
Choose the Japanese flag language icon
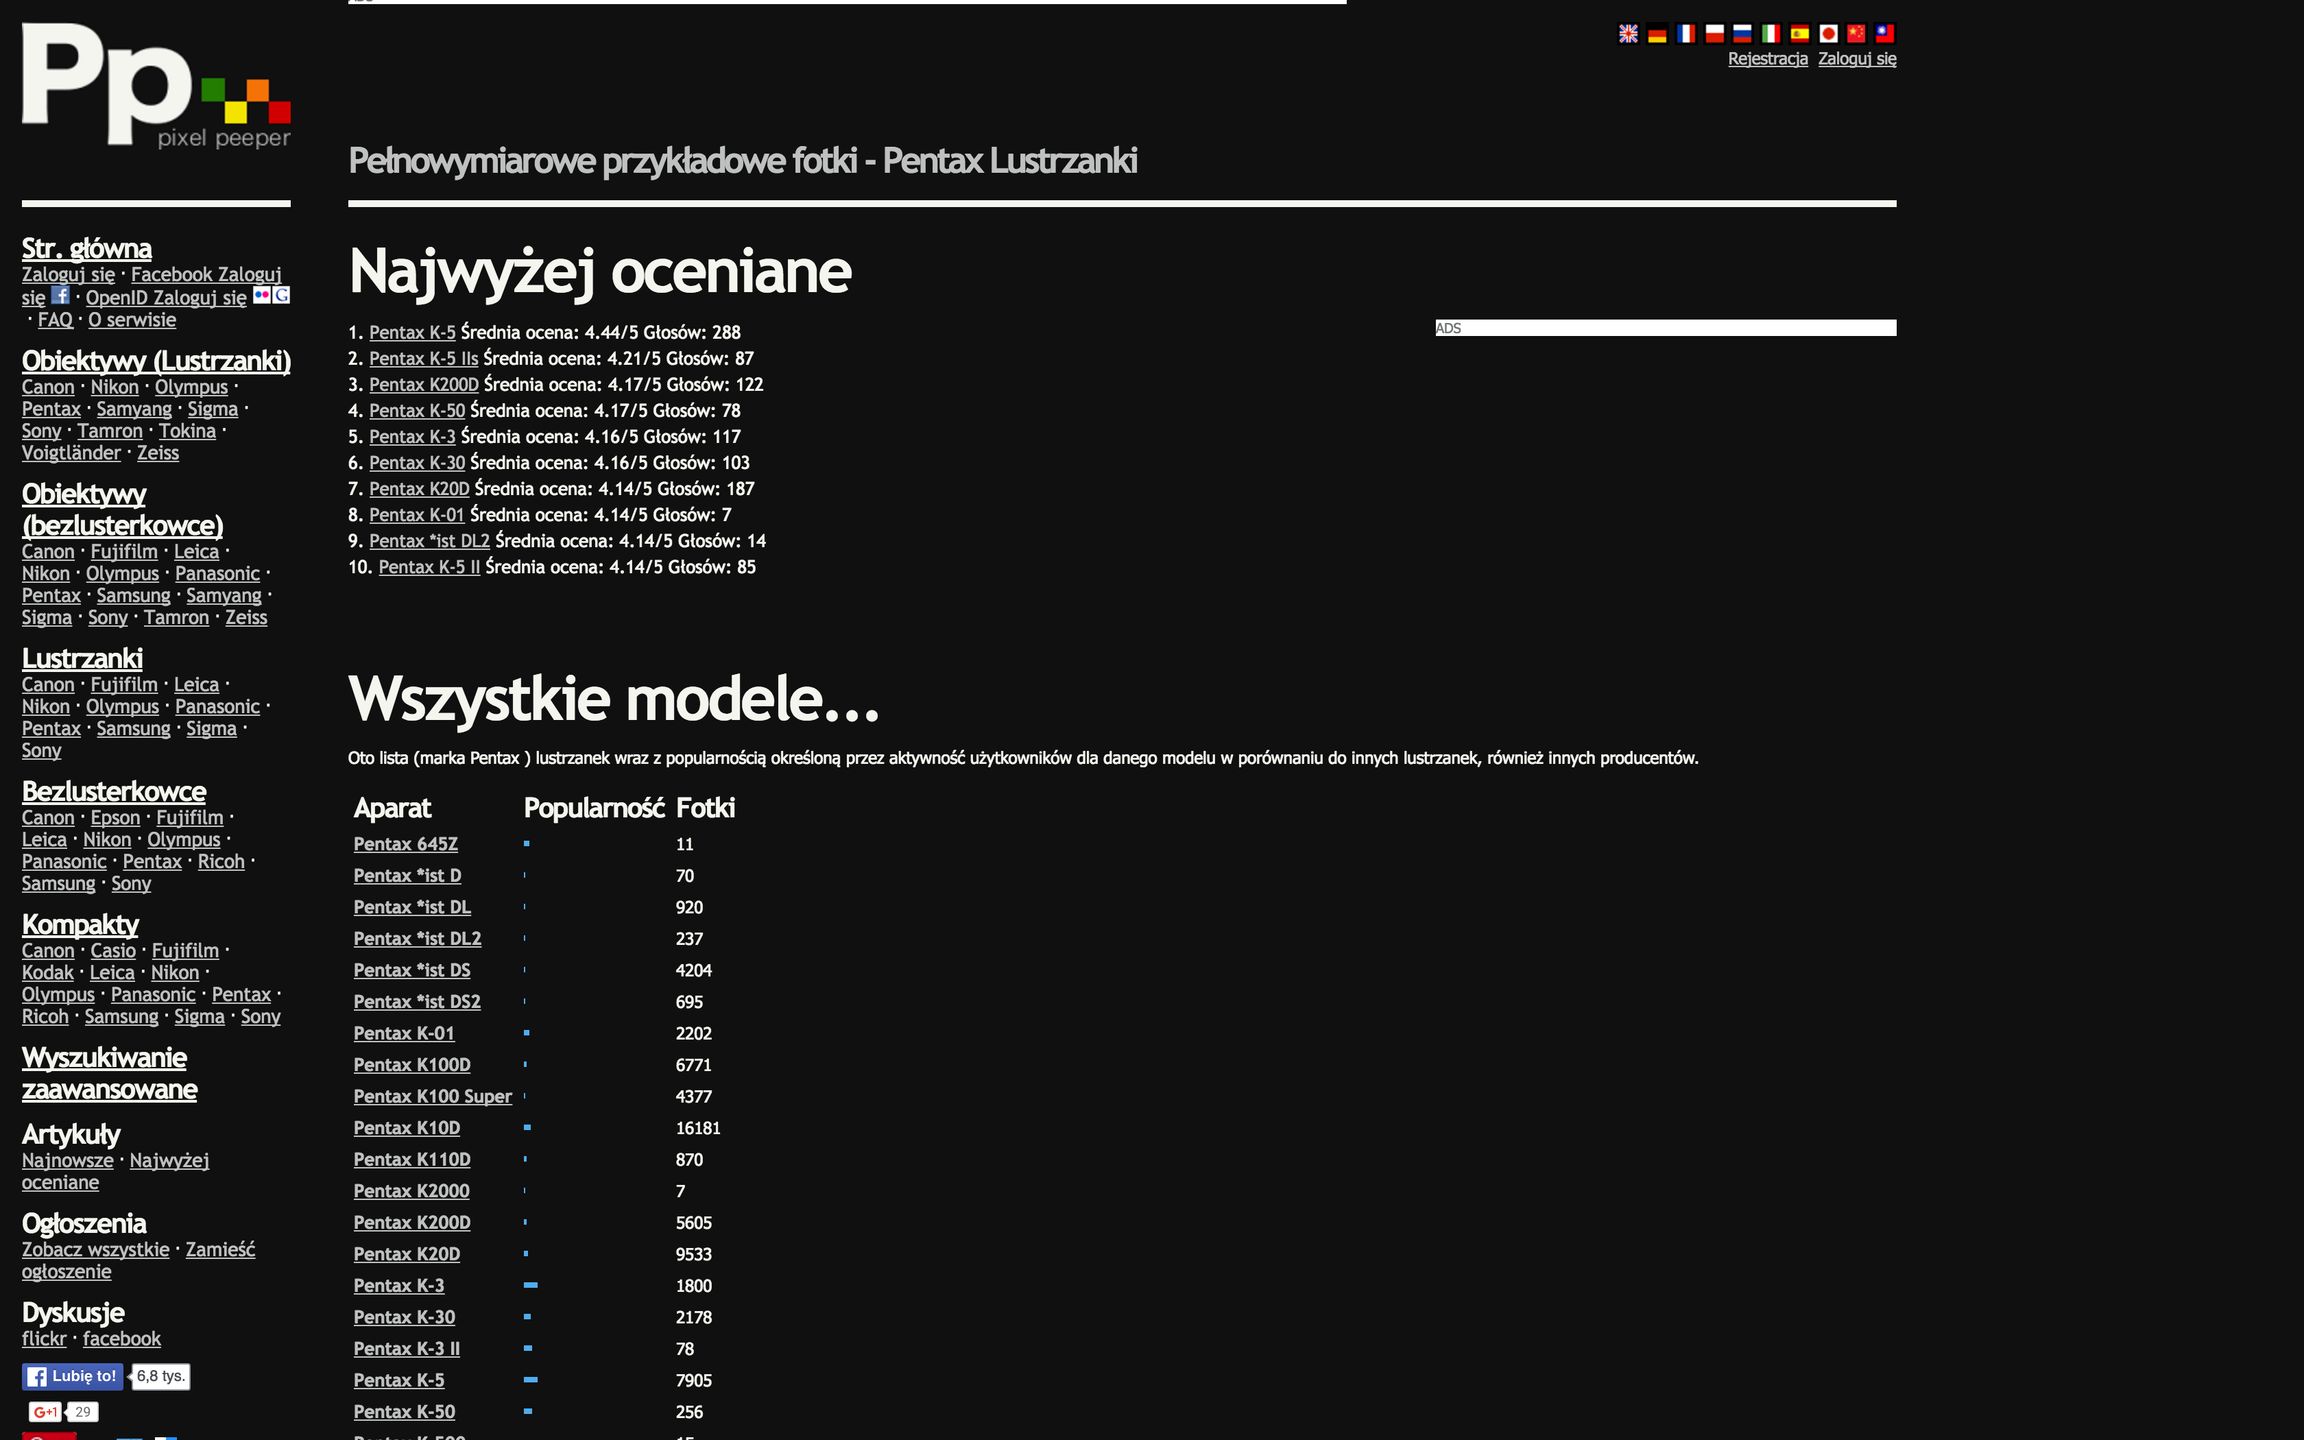(1828, 34)
